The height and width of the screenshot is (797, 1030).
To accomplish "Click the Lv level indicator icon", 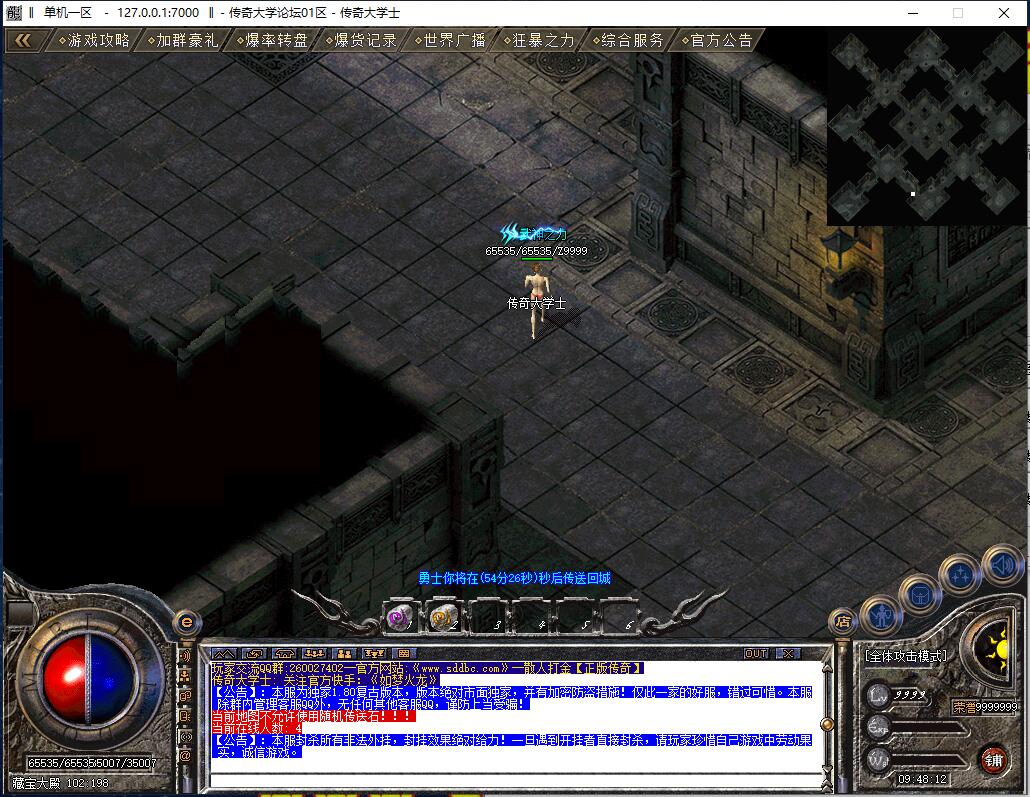I will pyautogui.click(x=878, y=696).
